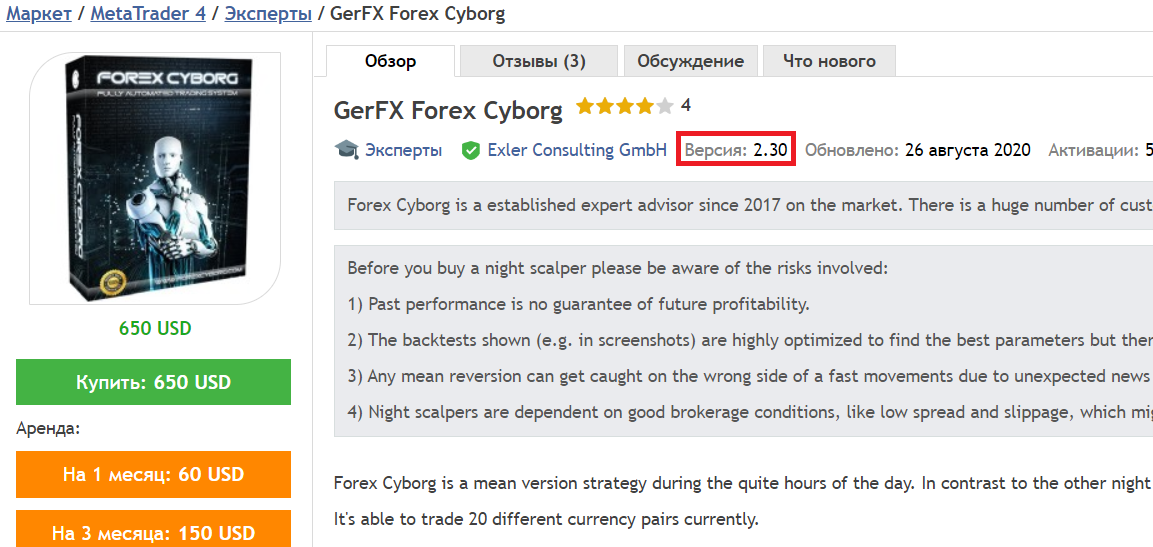Go to Маркет in the breadcrumb
Image resolution: width=1153 pixels, height=547 pixels.
(x=39, y=14)
